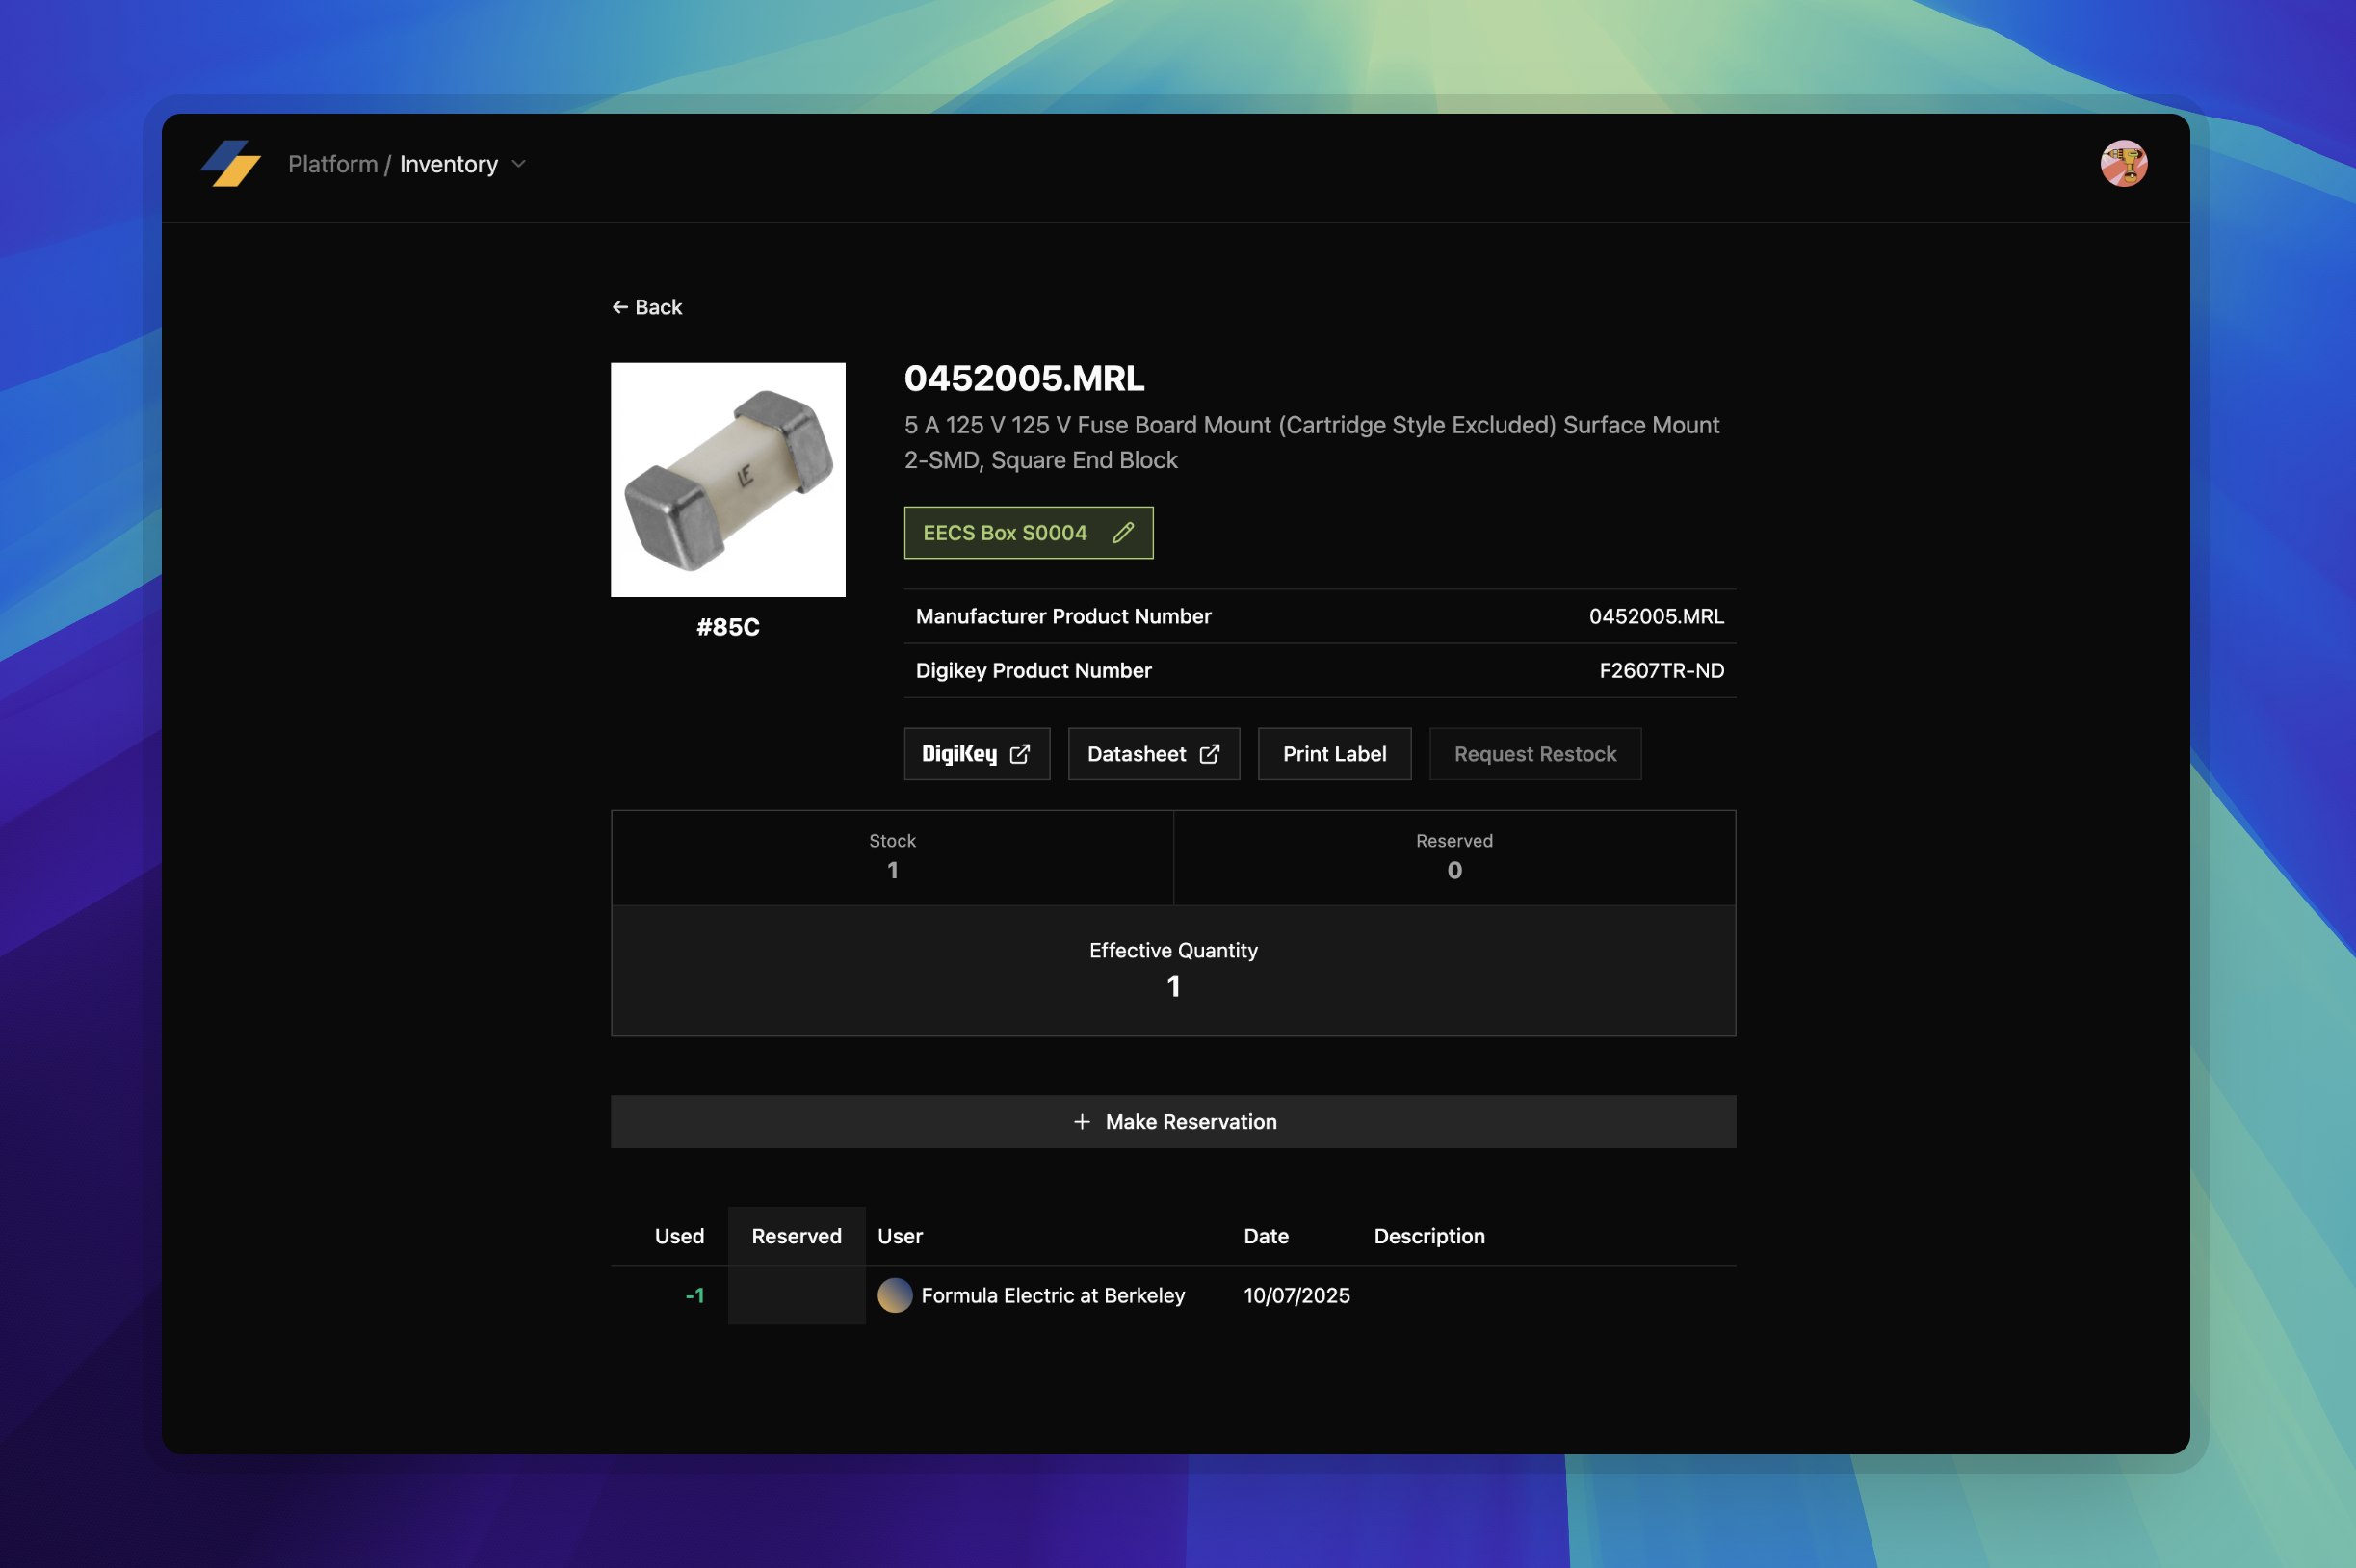Expand the Inventory breadcrumb chevron
The width and height of the screenshot is (2356, 1568).
pyautogui.click(x=519, y=165)
